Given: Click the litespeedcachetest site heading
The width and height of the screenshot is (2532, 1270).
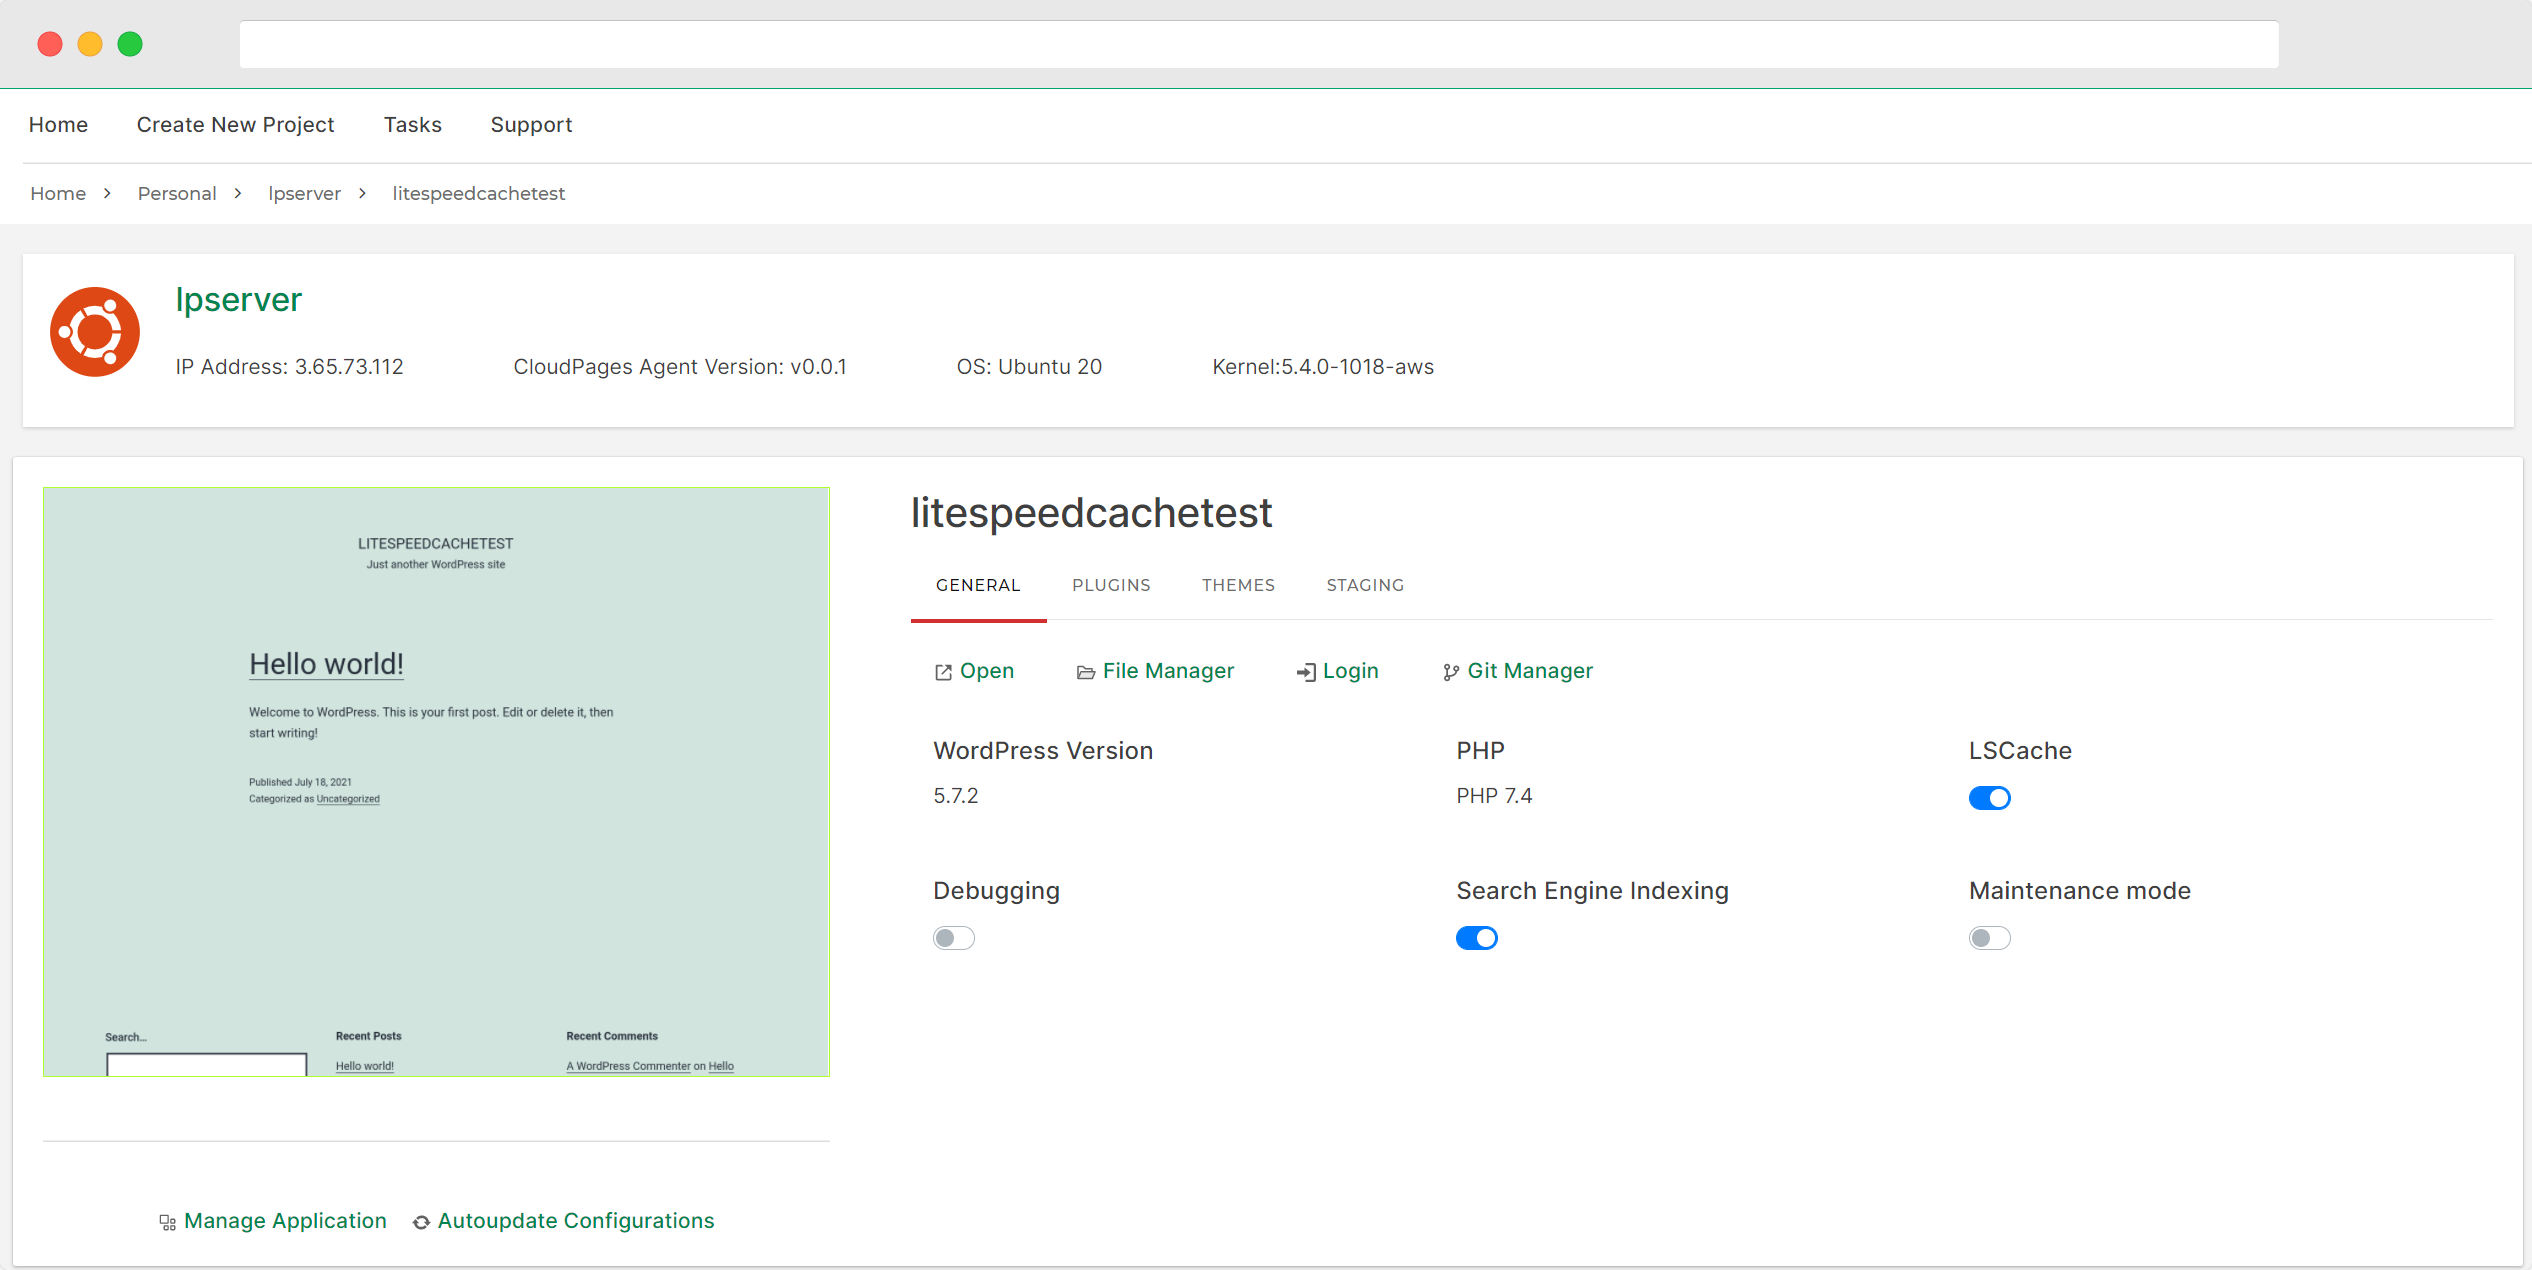Looking at the screenshot, I should tap(1091, 513).
